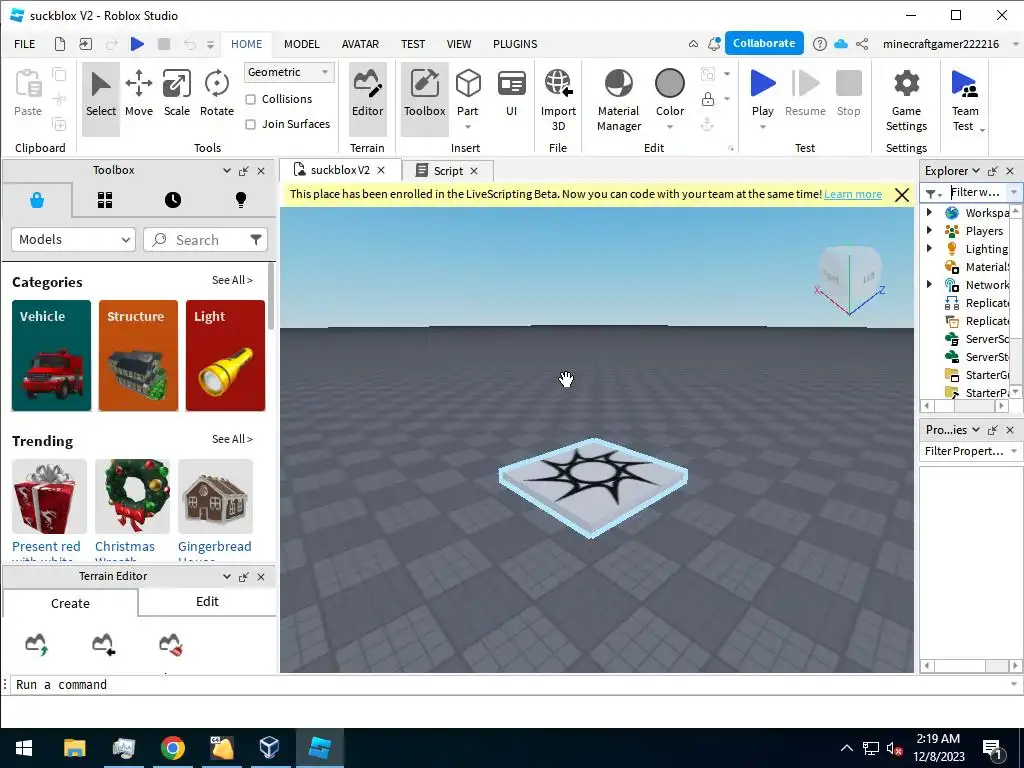Dismiss the LiveScripting Beta banner
The height and width of the screenshot is (768, 1024).
coord(901,195)
